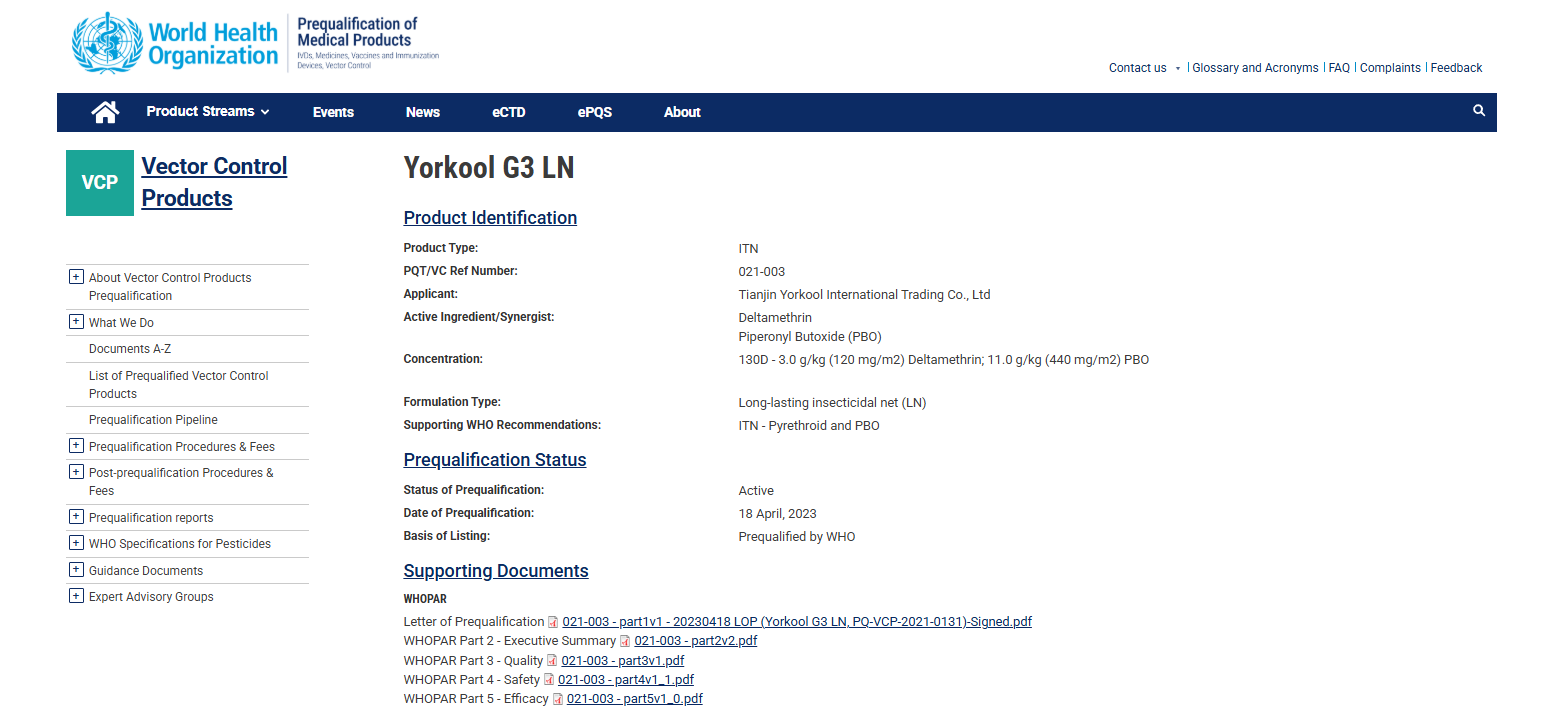Open List of Prequalified Vector Control Products
Screen dimensions: 1555x713
click(x=178, y=384)
